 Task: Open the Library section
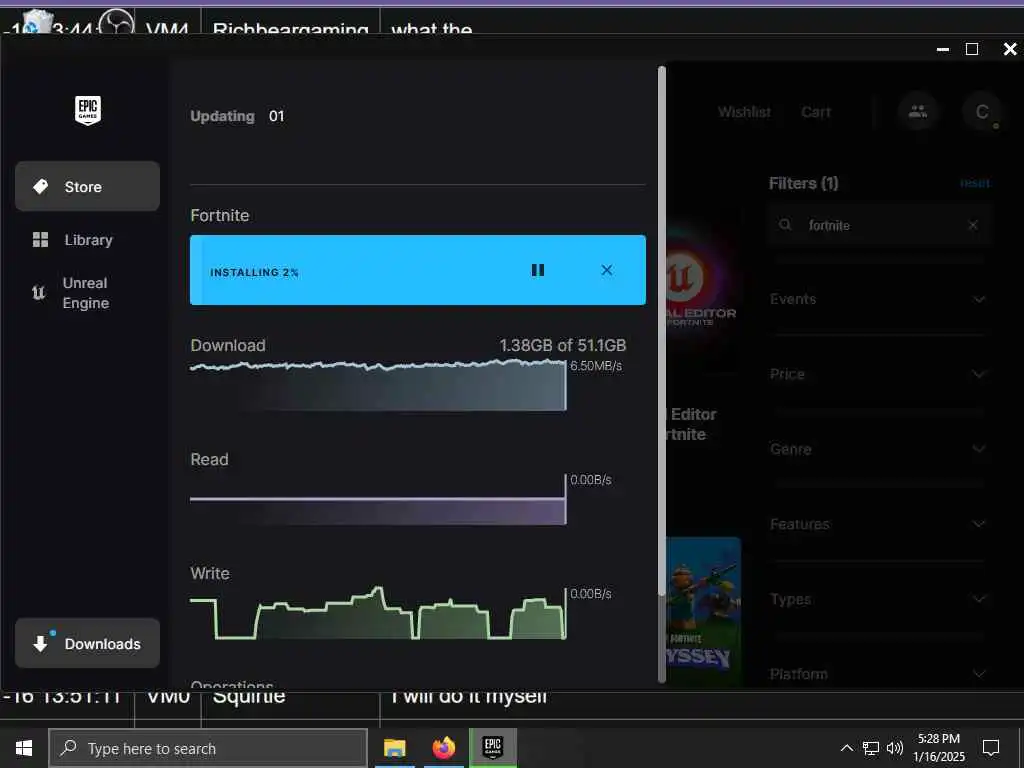tap(88, 240)
